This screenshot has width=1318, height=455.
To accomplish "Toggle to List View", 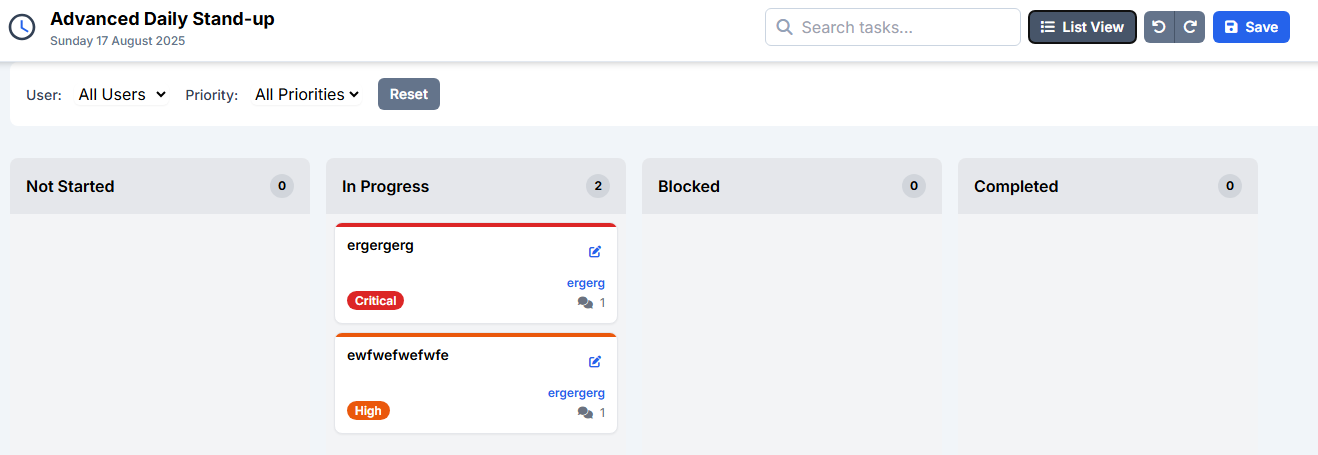I will click(1082, 27).
